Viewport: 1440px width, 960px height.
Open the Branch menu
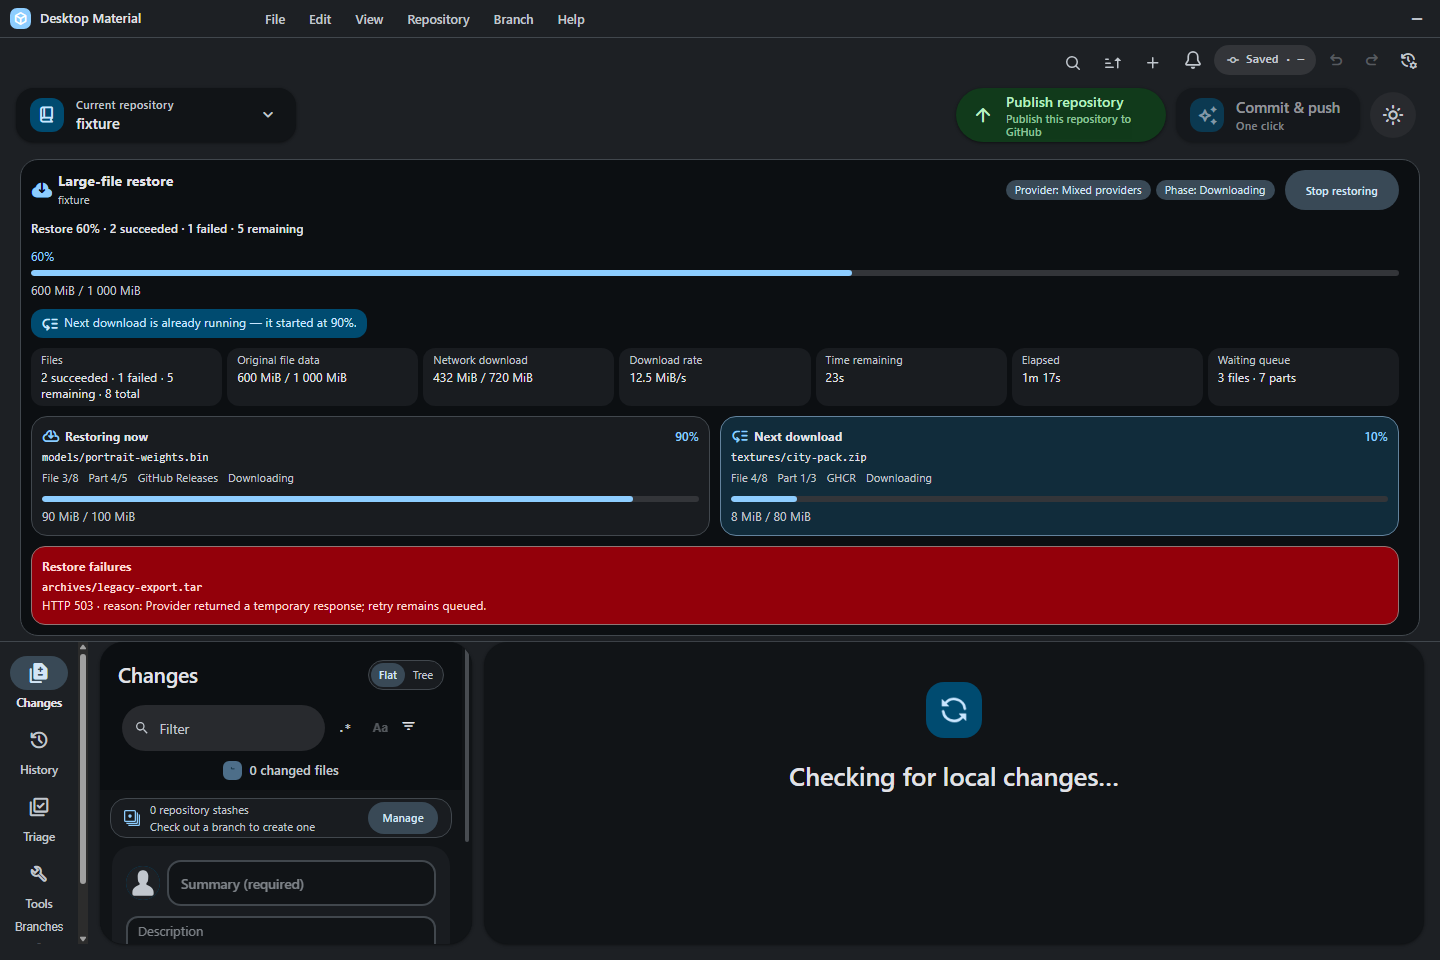[513, 19]
